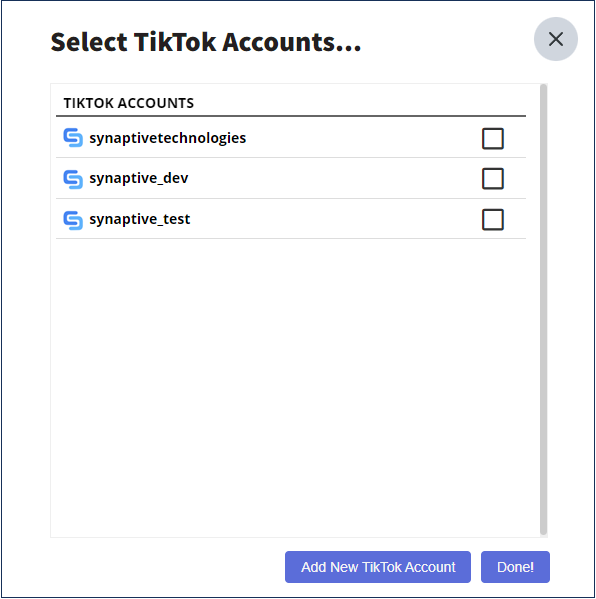The height and width of the screenshot is (599, 596).
Task: Close the dialog with the X button
Action: tap(556, 39)
